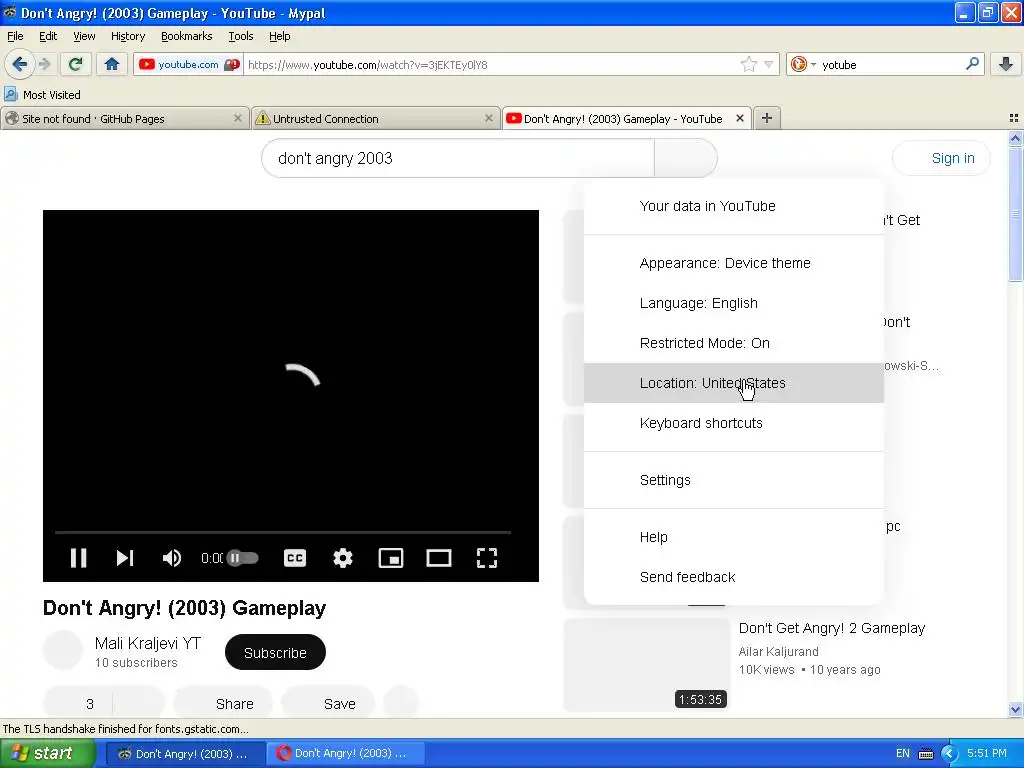Expand Appearance: Device theme option
The image size is (1024, 768).
pos(733,263)
